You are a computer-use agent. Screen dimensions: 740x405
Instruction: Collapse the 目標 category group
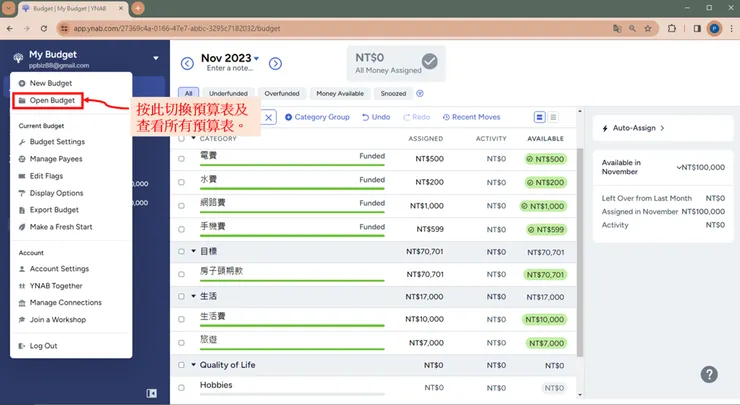[193, 251]
